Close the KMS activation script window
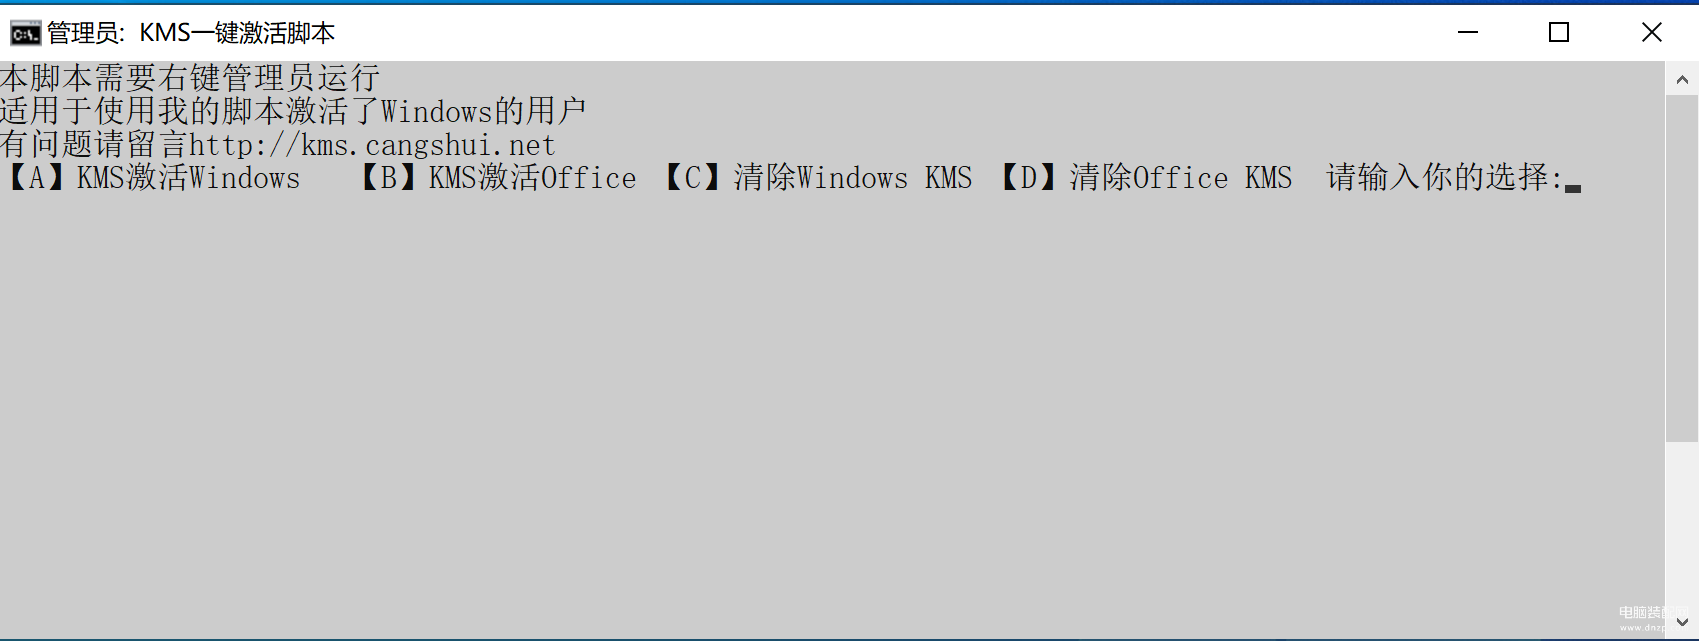This screenshot has width=1699, height=641. click(x=1652, y=32)
